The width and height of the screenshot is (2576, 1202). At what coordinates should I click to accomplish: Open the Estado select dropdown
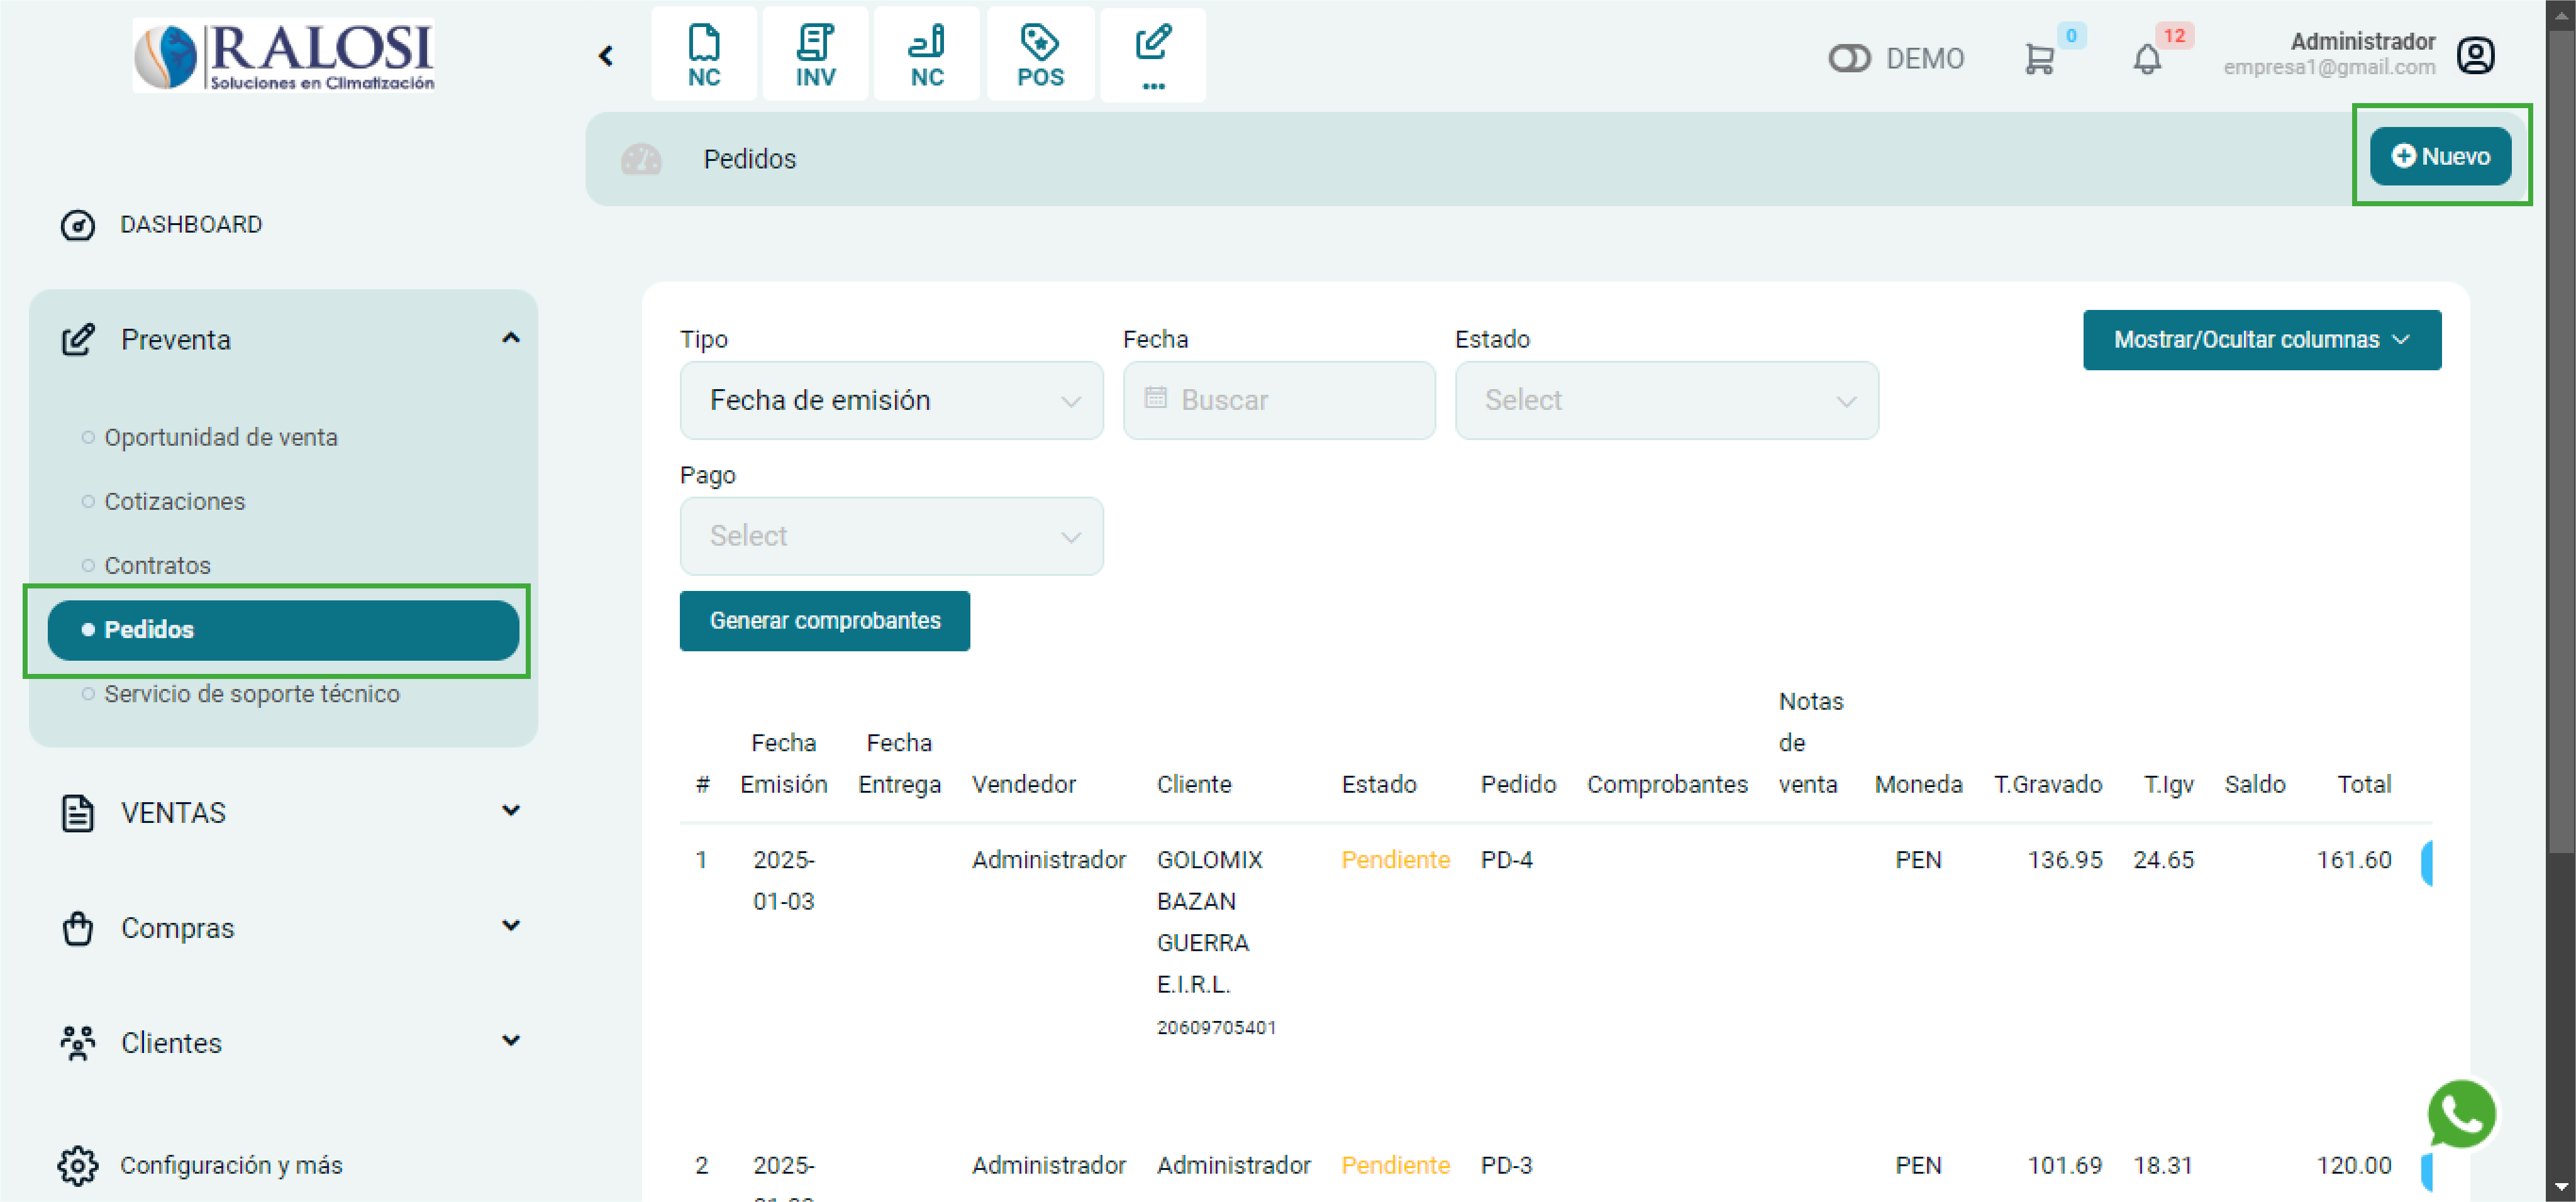coord(1666,400)
